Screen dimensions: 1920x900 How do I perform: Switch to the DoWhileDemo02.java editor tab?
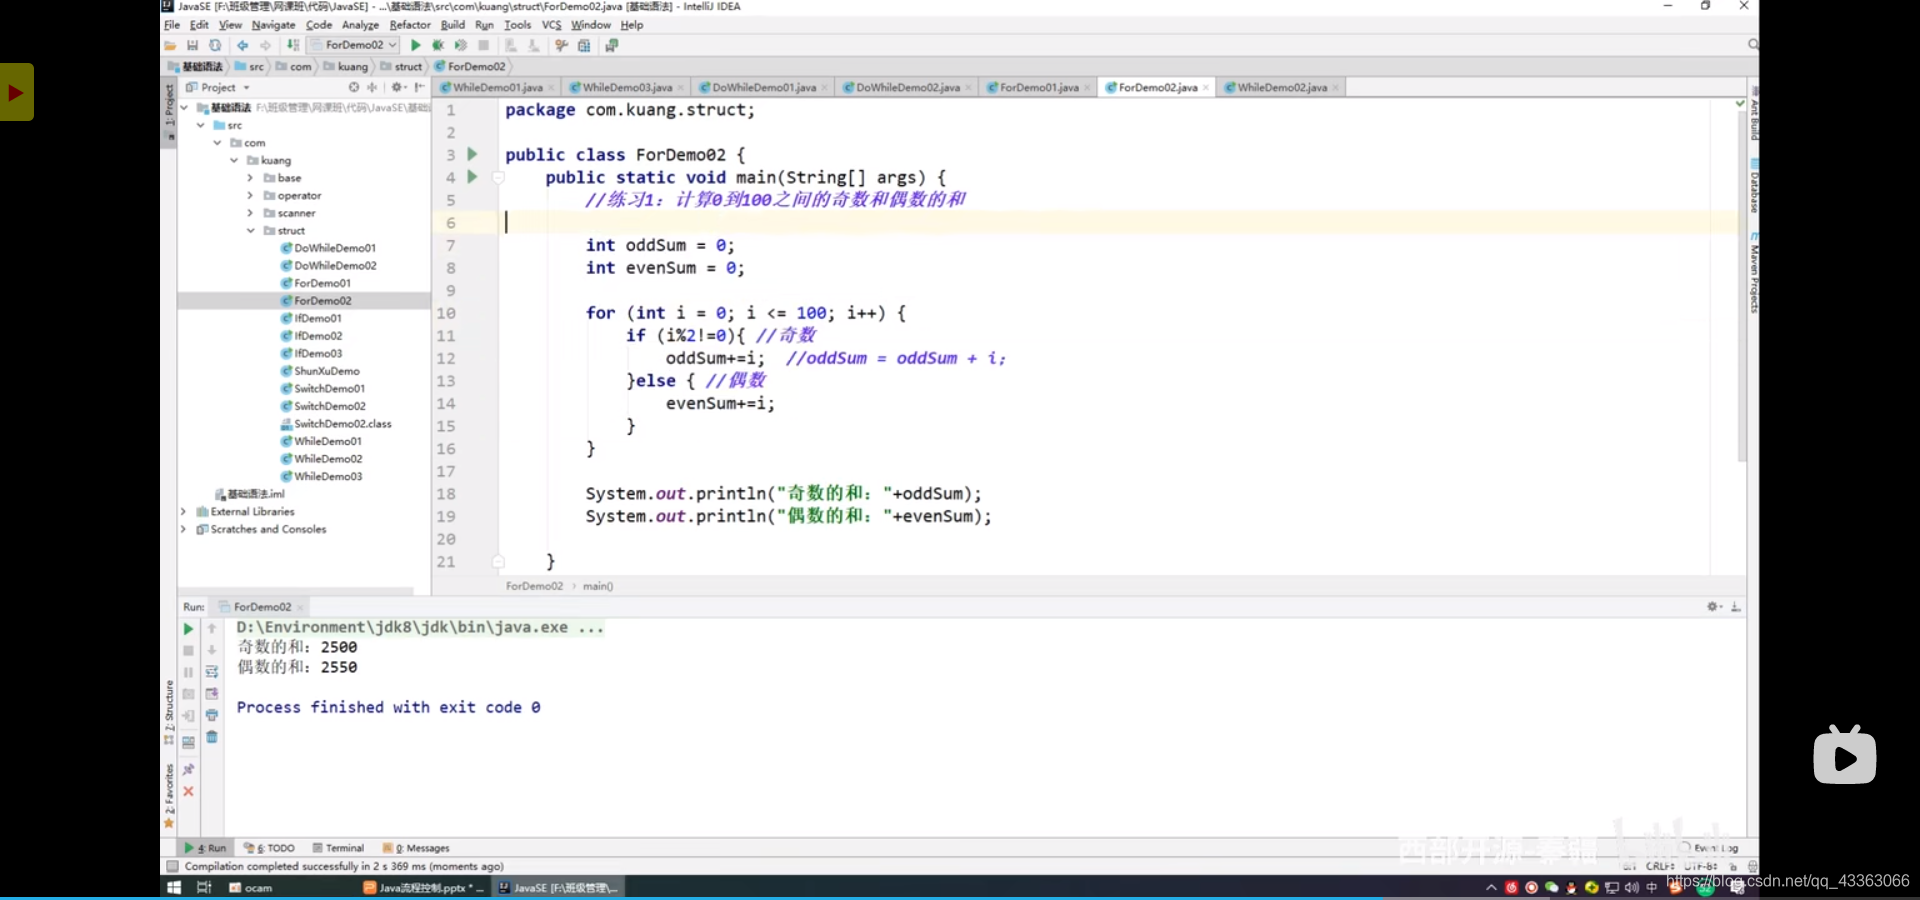click(907, 88)
